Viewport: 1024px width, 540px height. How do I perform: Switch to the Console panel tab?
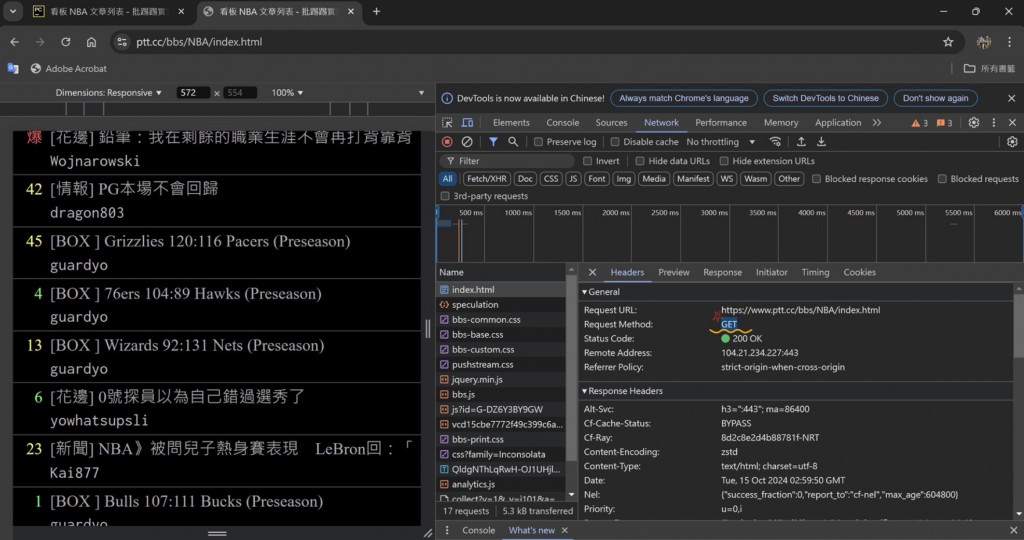(x=562, y=123)
